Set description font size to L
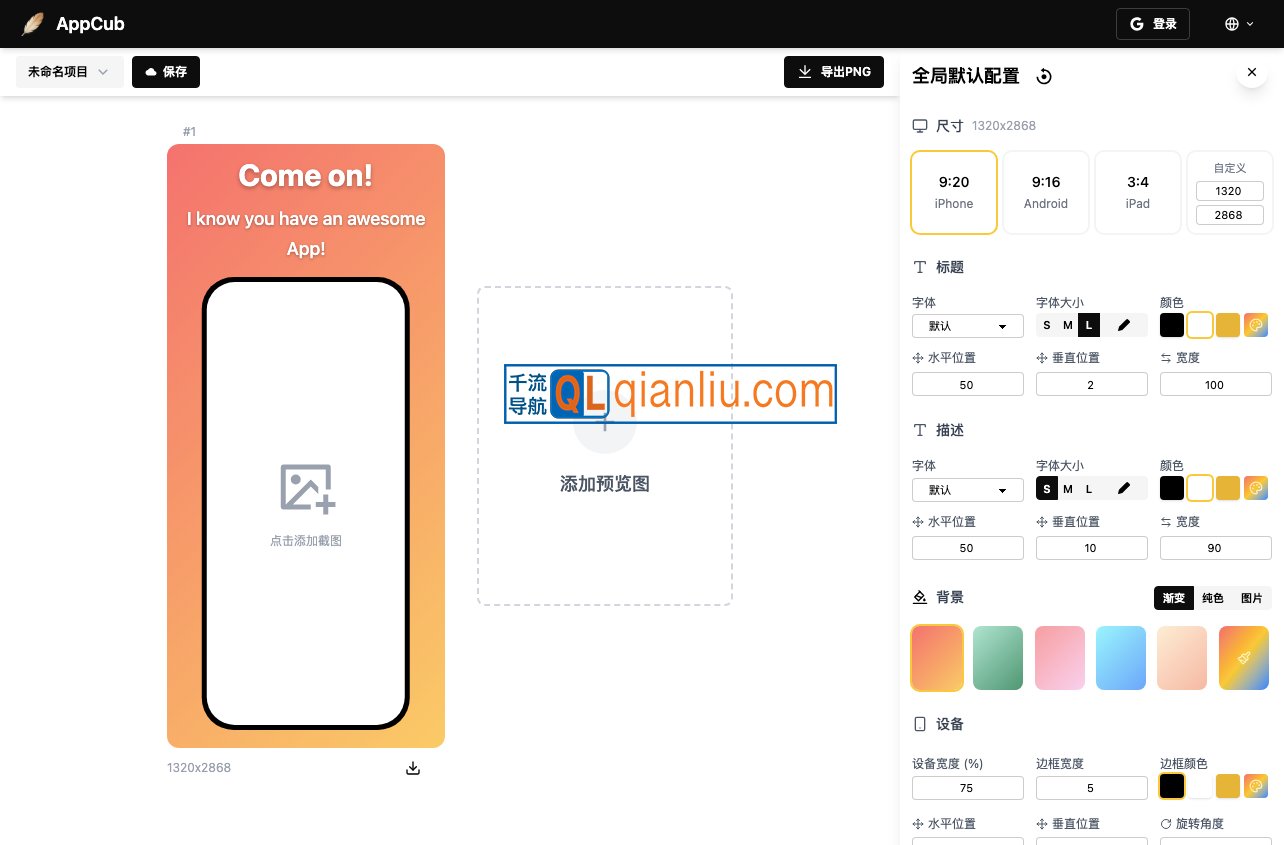Viewport: 1284px width, 845px height. point(1088,488)
